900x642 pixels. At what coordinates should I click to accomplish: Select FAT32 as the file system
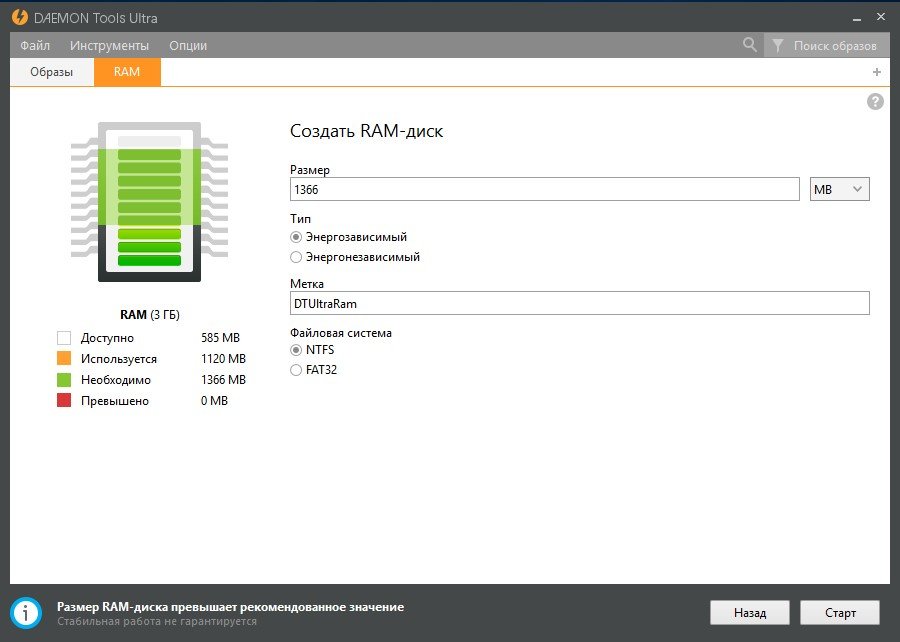click(296, 370)
